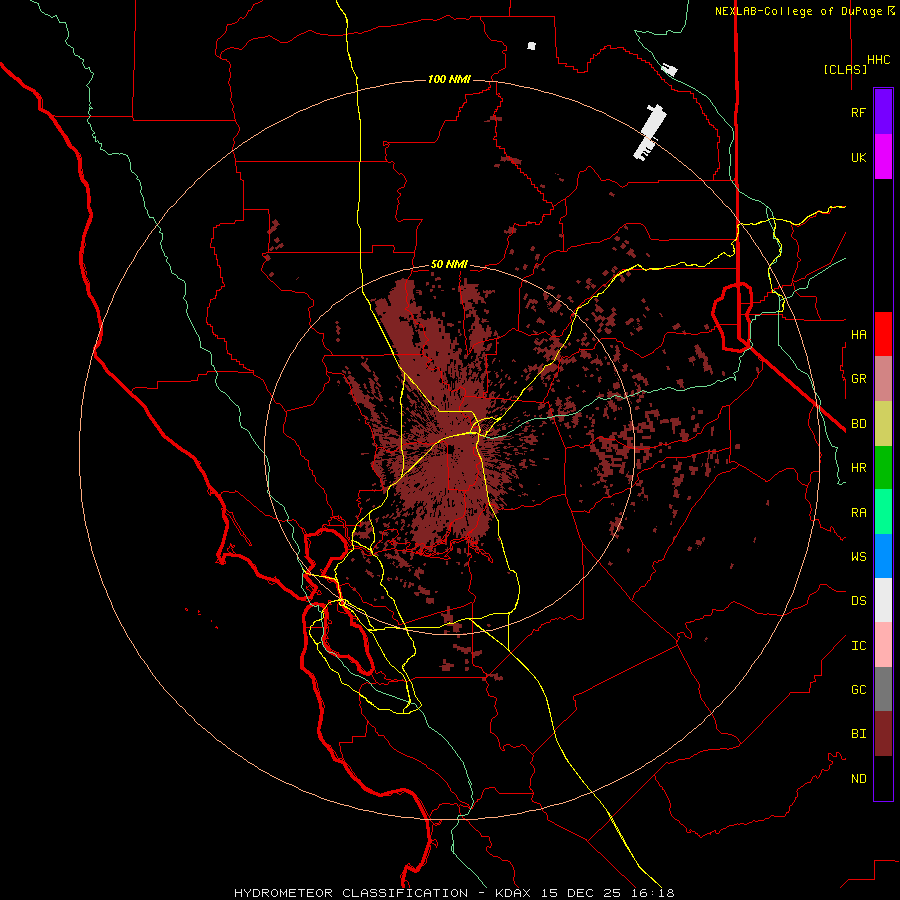Click the '100 NMI' range ring label
900x900 pixels.
[449, 79]
